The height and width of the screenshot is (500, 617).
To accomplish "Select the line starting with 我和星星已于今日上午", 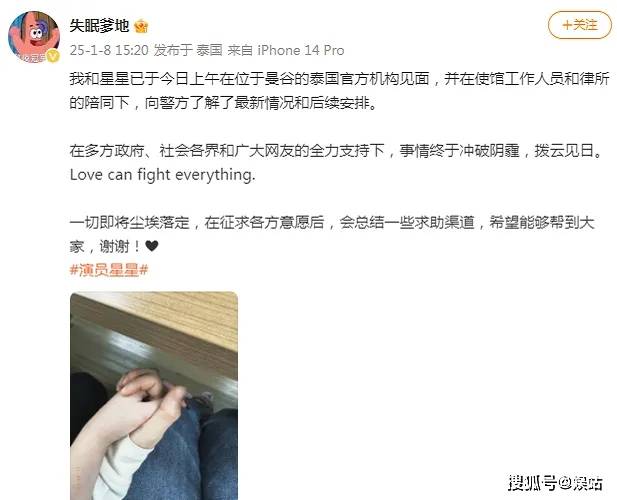I will coord(340,79).
